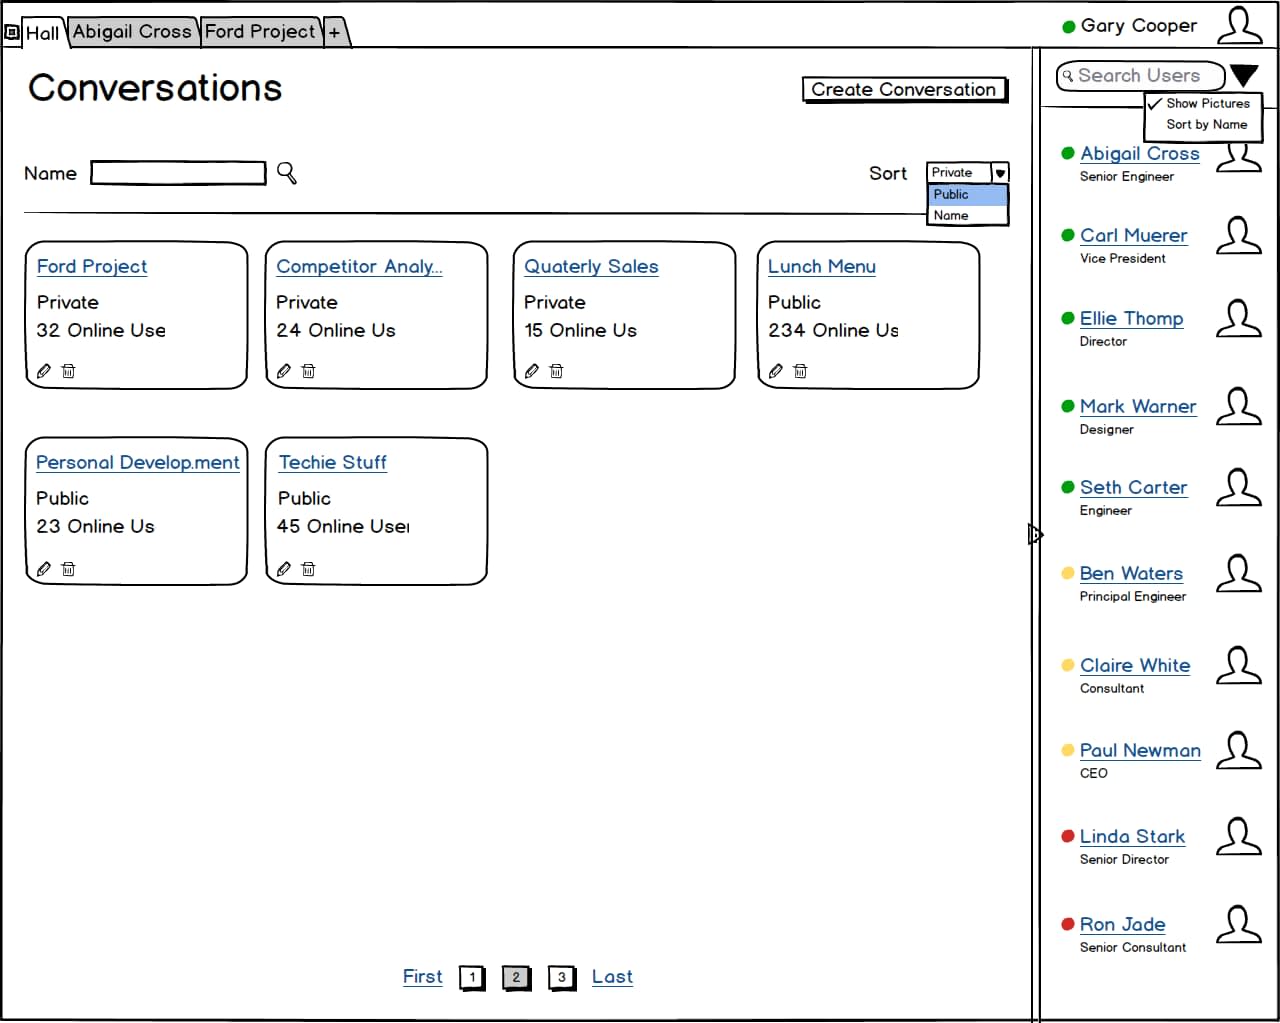The width and height of the screenshot is (1280, 1023).
Task: Select Sort by Name option in users menu
Action: (1207, 124)
